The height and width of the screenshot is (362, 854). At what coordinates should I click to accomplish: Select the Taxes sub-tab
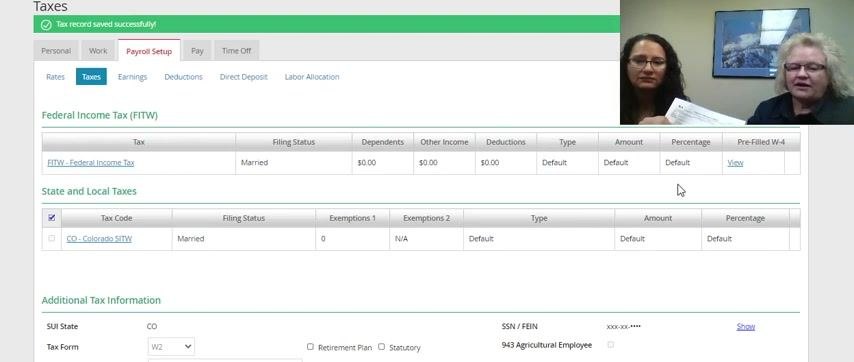91,77
